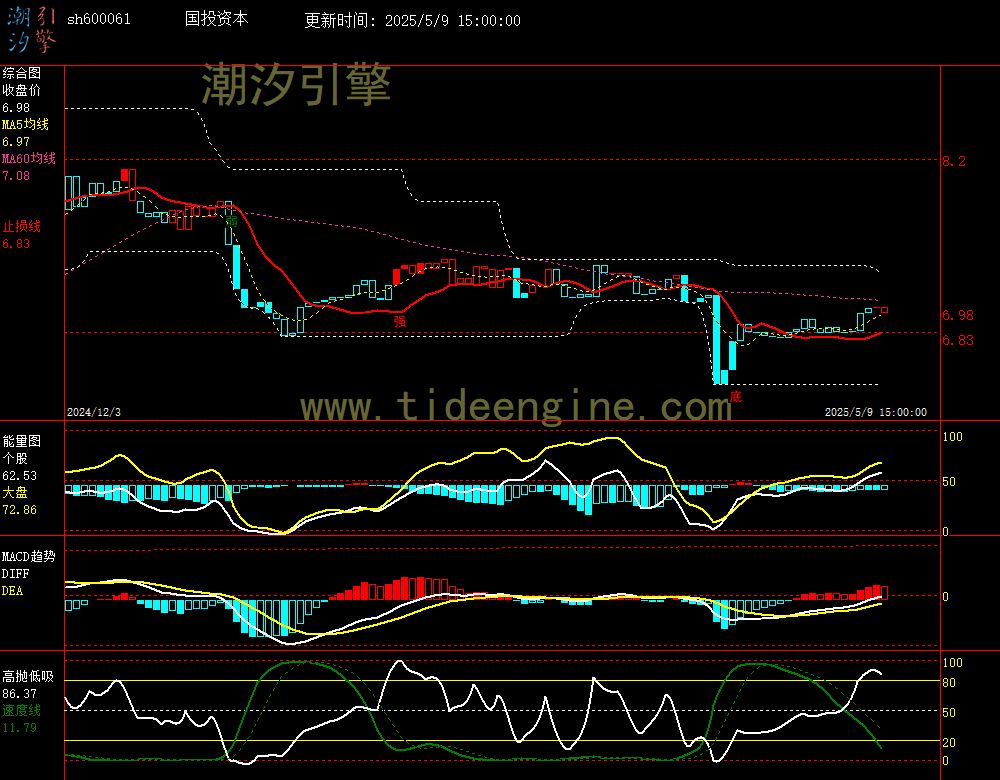Image resolution: width=1000 pixels, height=780 pixels.
Task: Click the yellow DEA legend label
Action: [12, 591]
